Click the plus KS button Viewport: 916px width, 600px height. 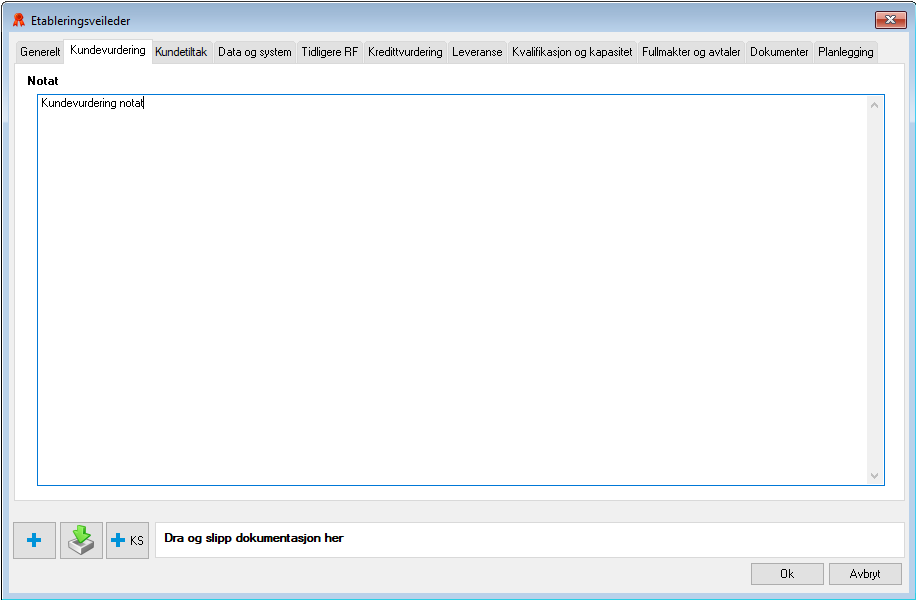coord(127,540)
